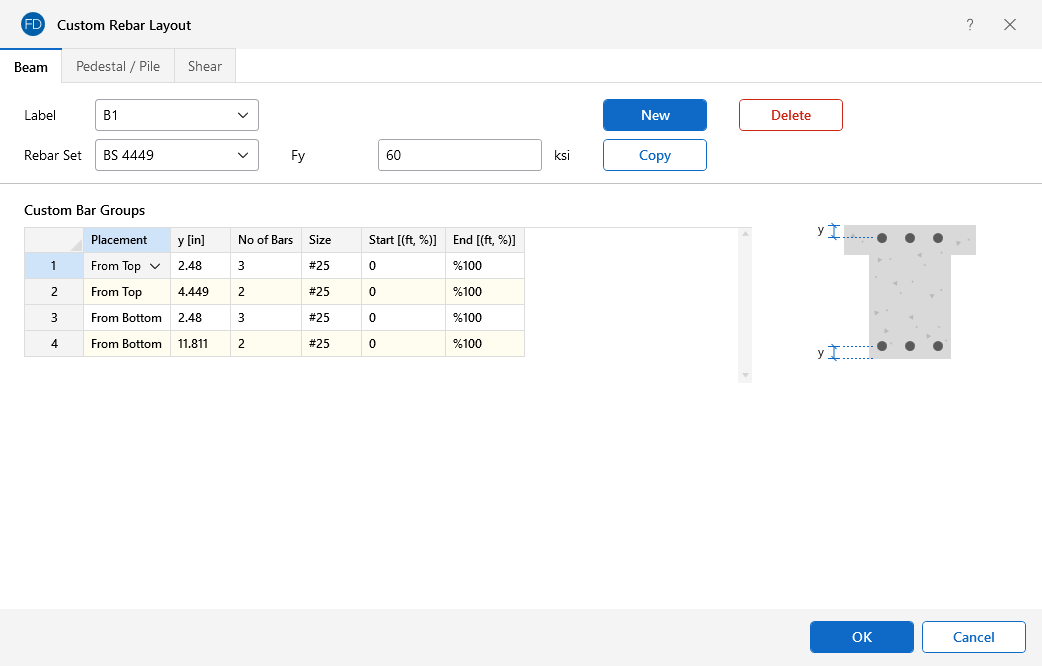Click the red Delete button
Screen dimensions: 1042x666
[x=790, y=115]
